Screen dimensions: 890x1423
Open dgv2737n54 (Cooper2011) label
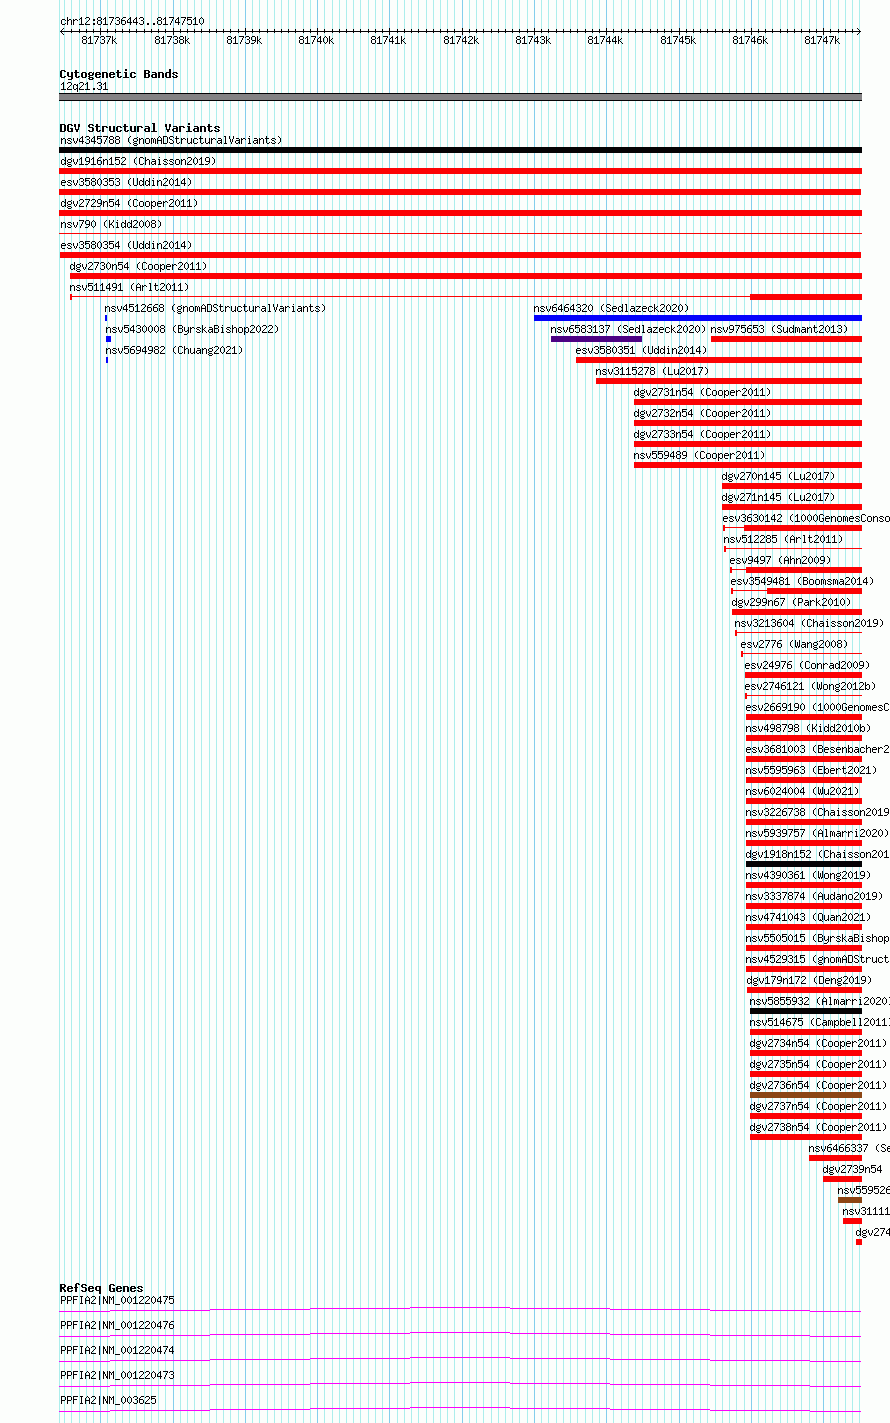pos(818,1106)
